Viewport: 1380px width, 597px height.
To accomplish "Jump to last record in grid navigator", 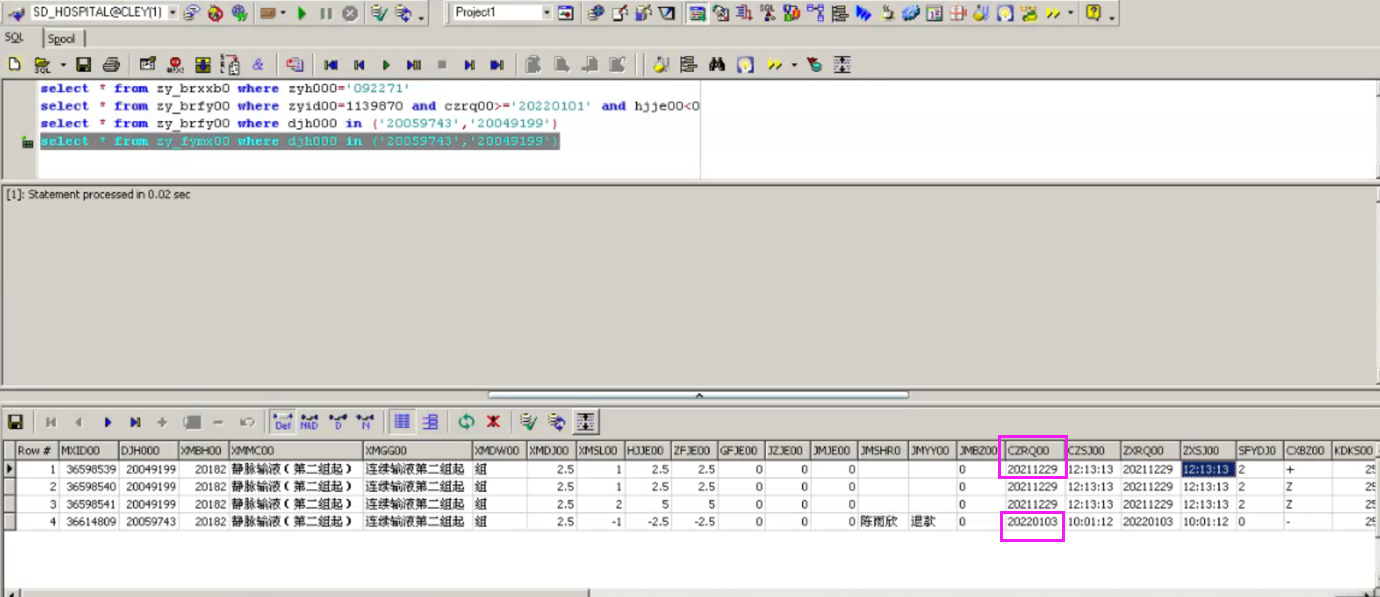I will [x=135, y=422].
